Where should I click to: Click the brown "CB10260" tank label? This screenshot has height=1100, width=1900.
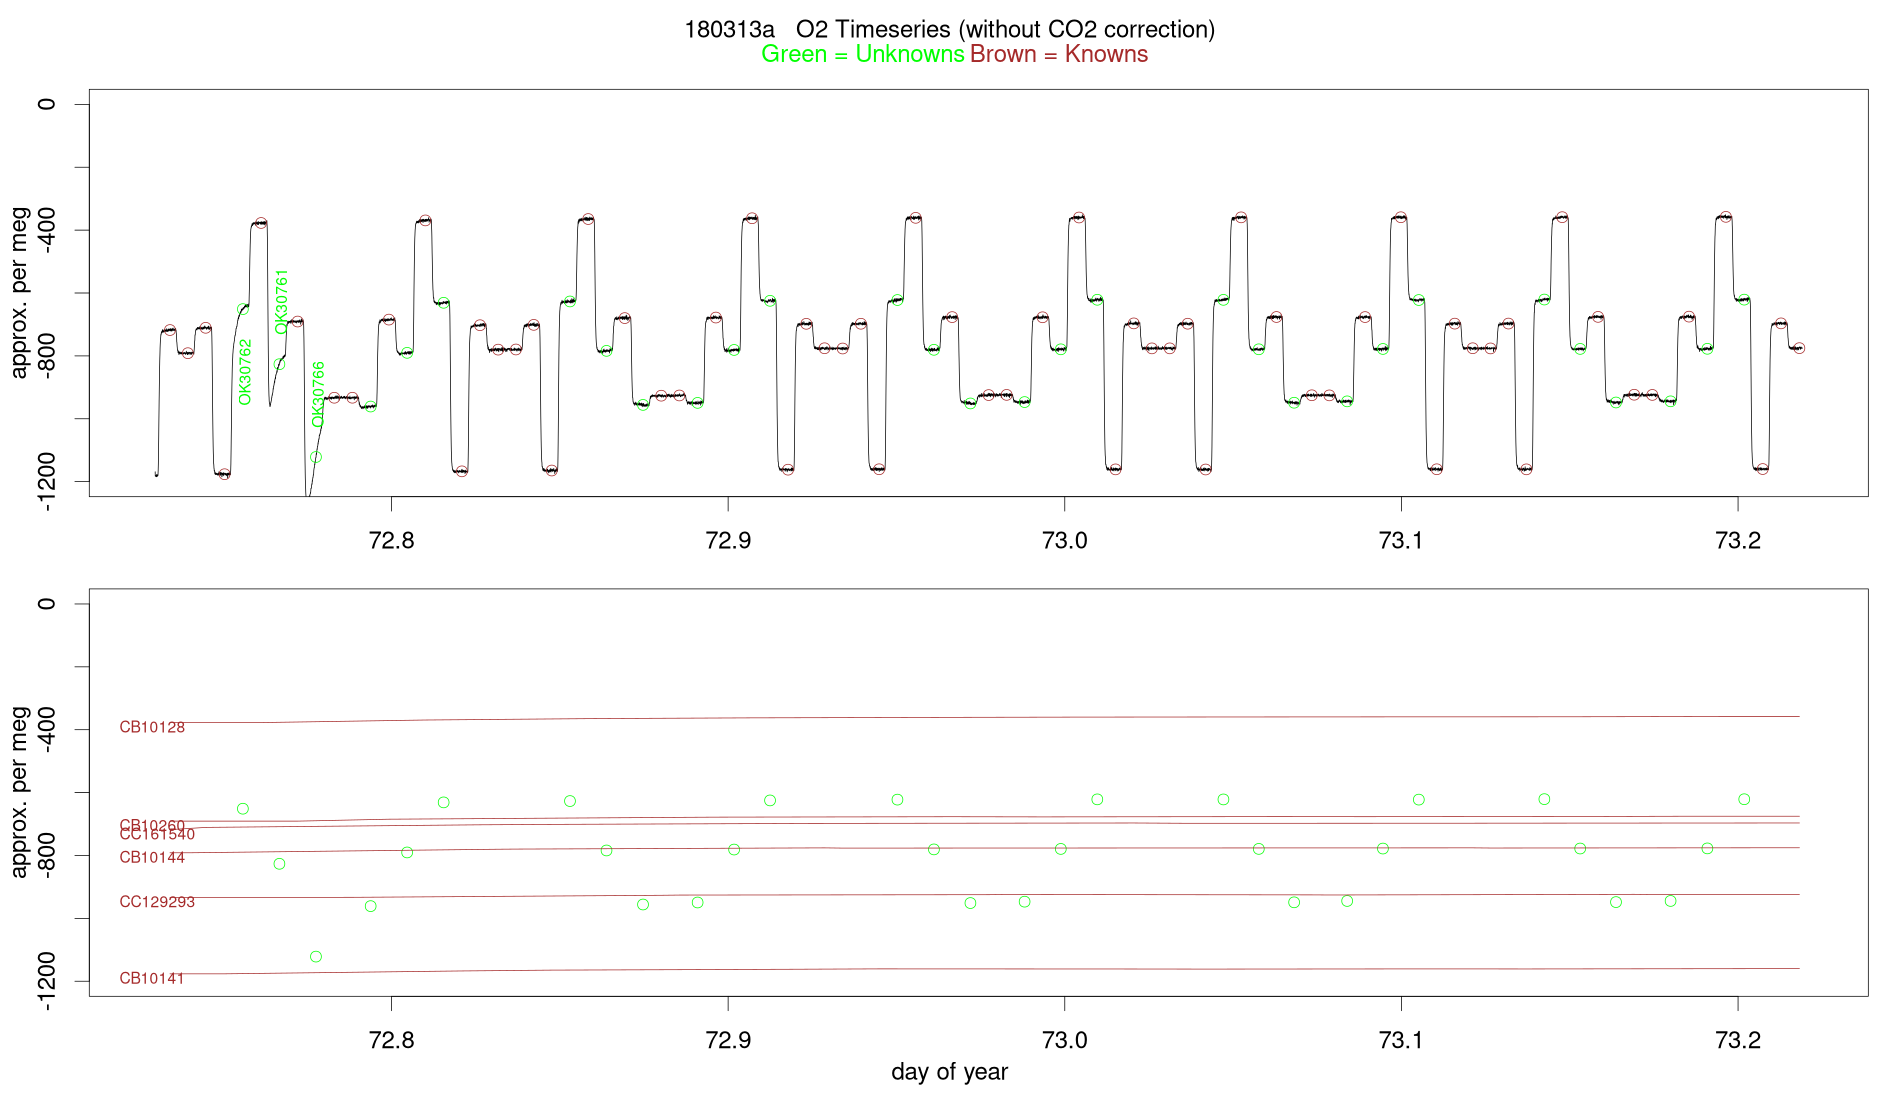coord(152,825)
